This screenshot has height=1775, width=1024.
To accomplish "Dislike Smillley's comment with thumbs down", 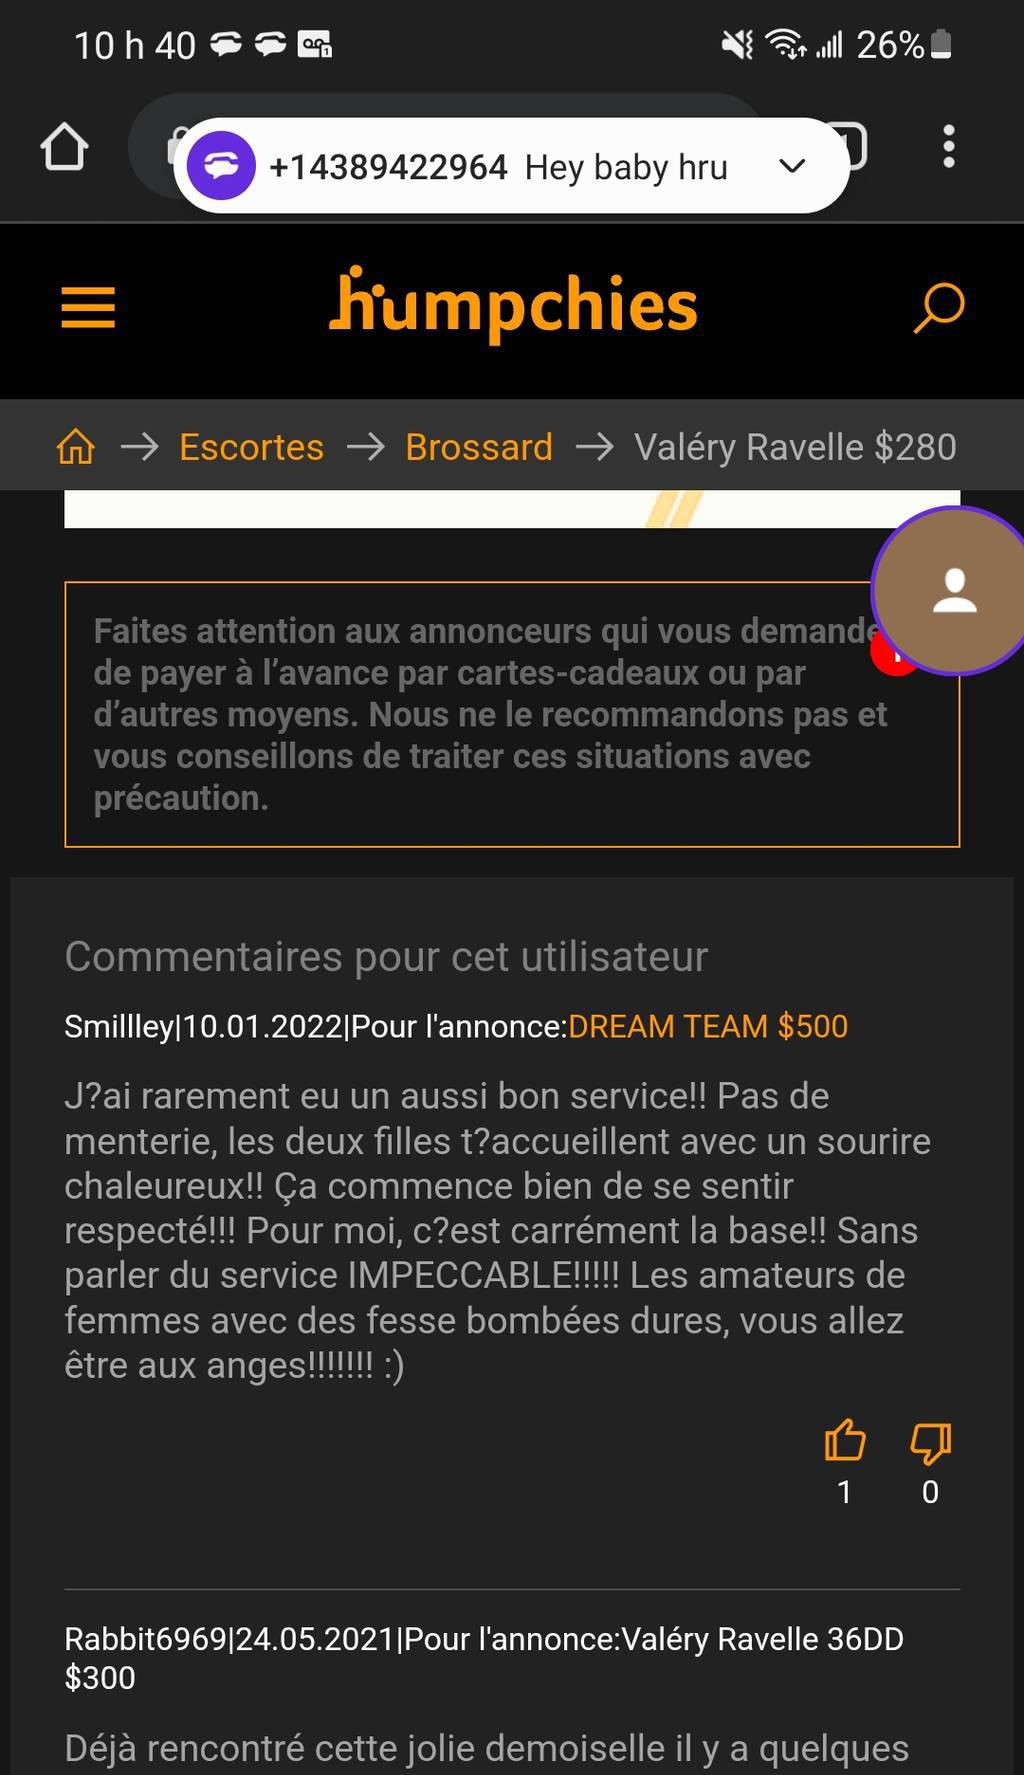I will [930, 1444].
